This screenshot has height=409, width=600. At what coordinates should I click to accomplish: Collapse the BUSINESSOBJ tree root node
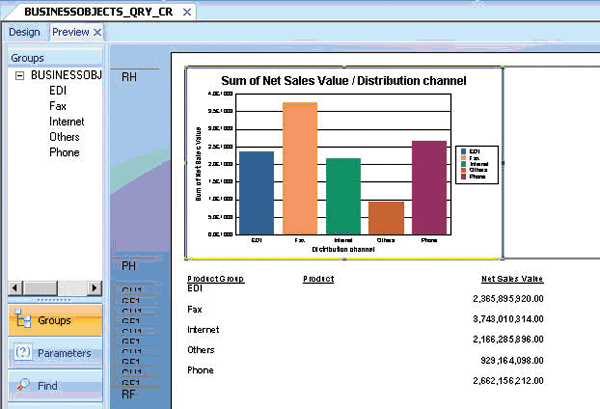click(x=20, y=75)
